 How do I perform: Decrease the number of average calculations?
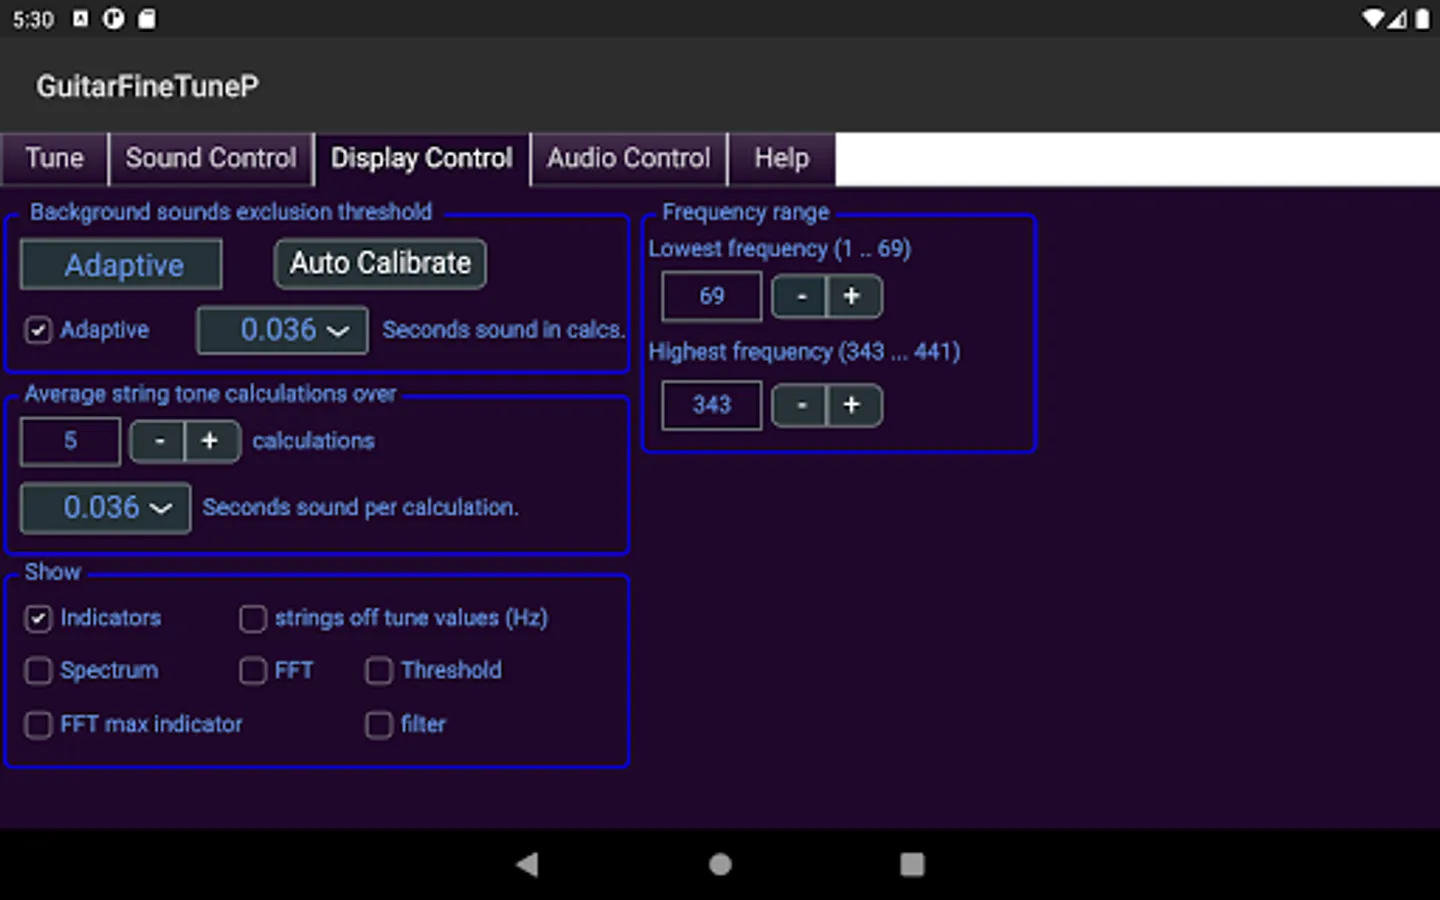158,441
